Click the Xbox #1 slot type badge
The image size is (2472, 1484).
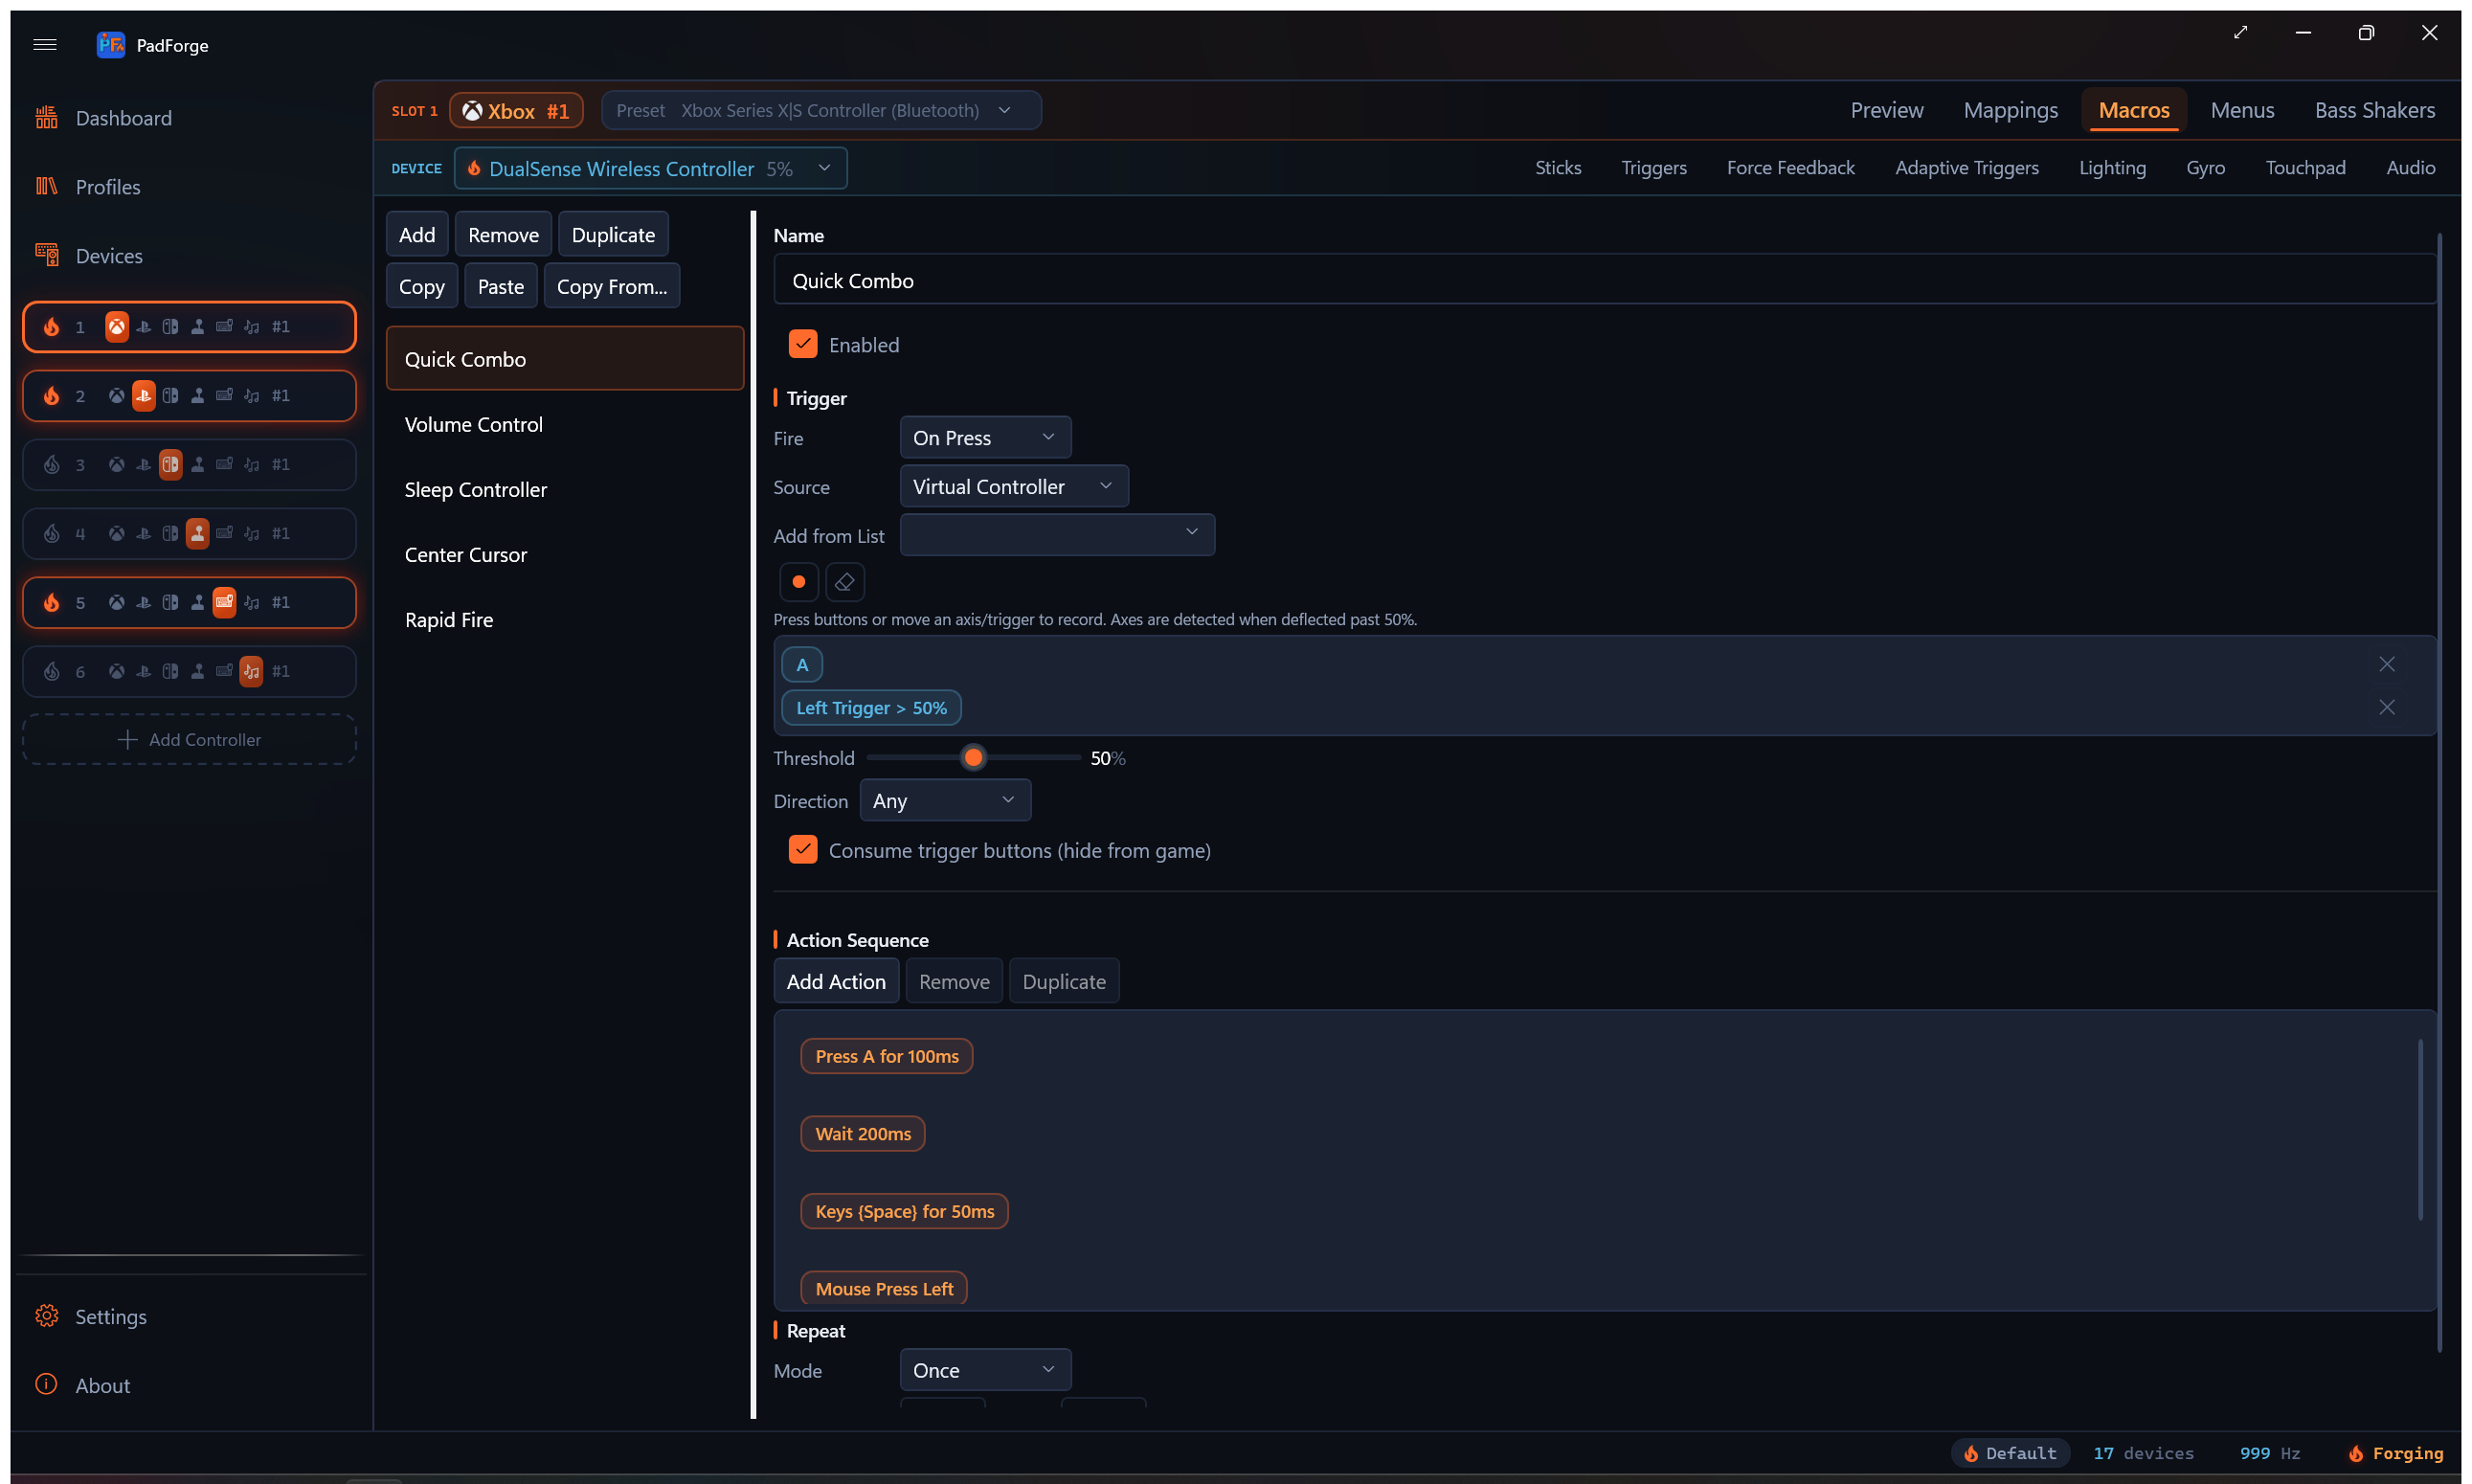(x=516, y=110)
